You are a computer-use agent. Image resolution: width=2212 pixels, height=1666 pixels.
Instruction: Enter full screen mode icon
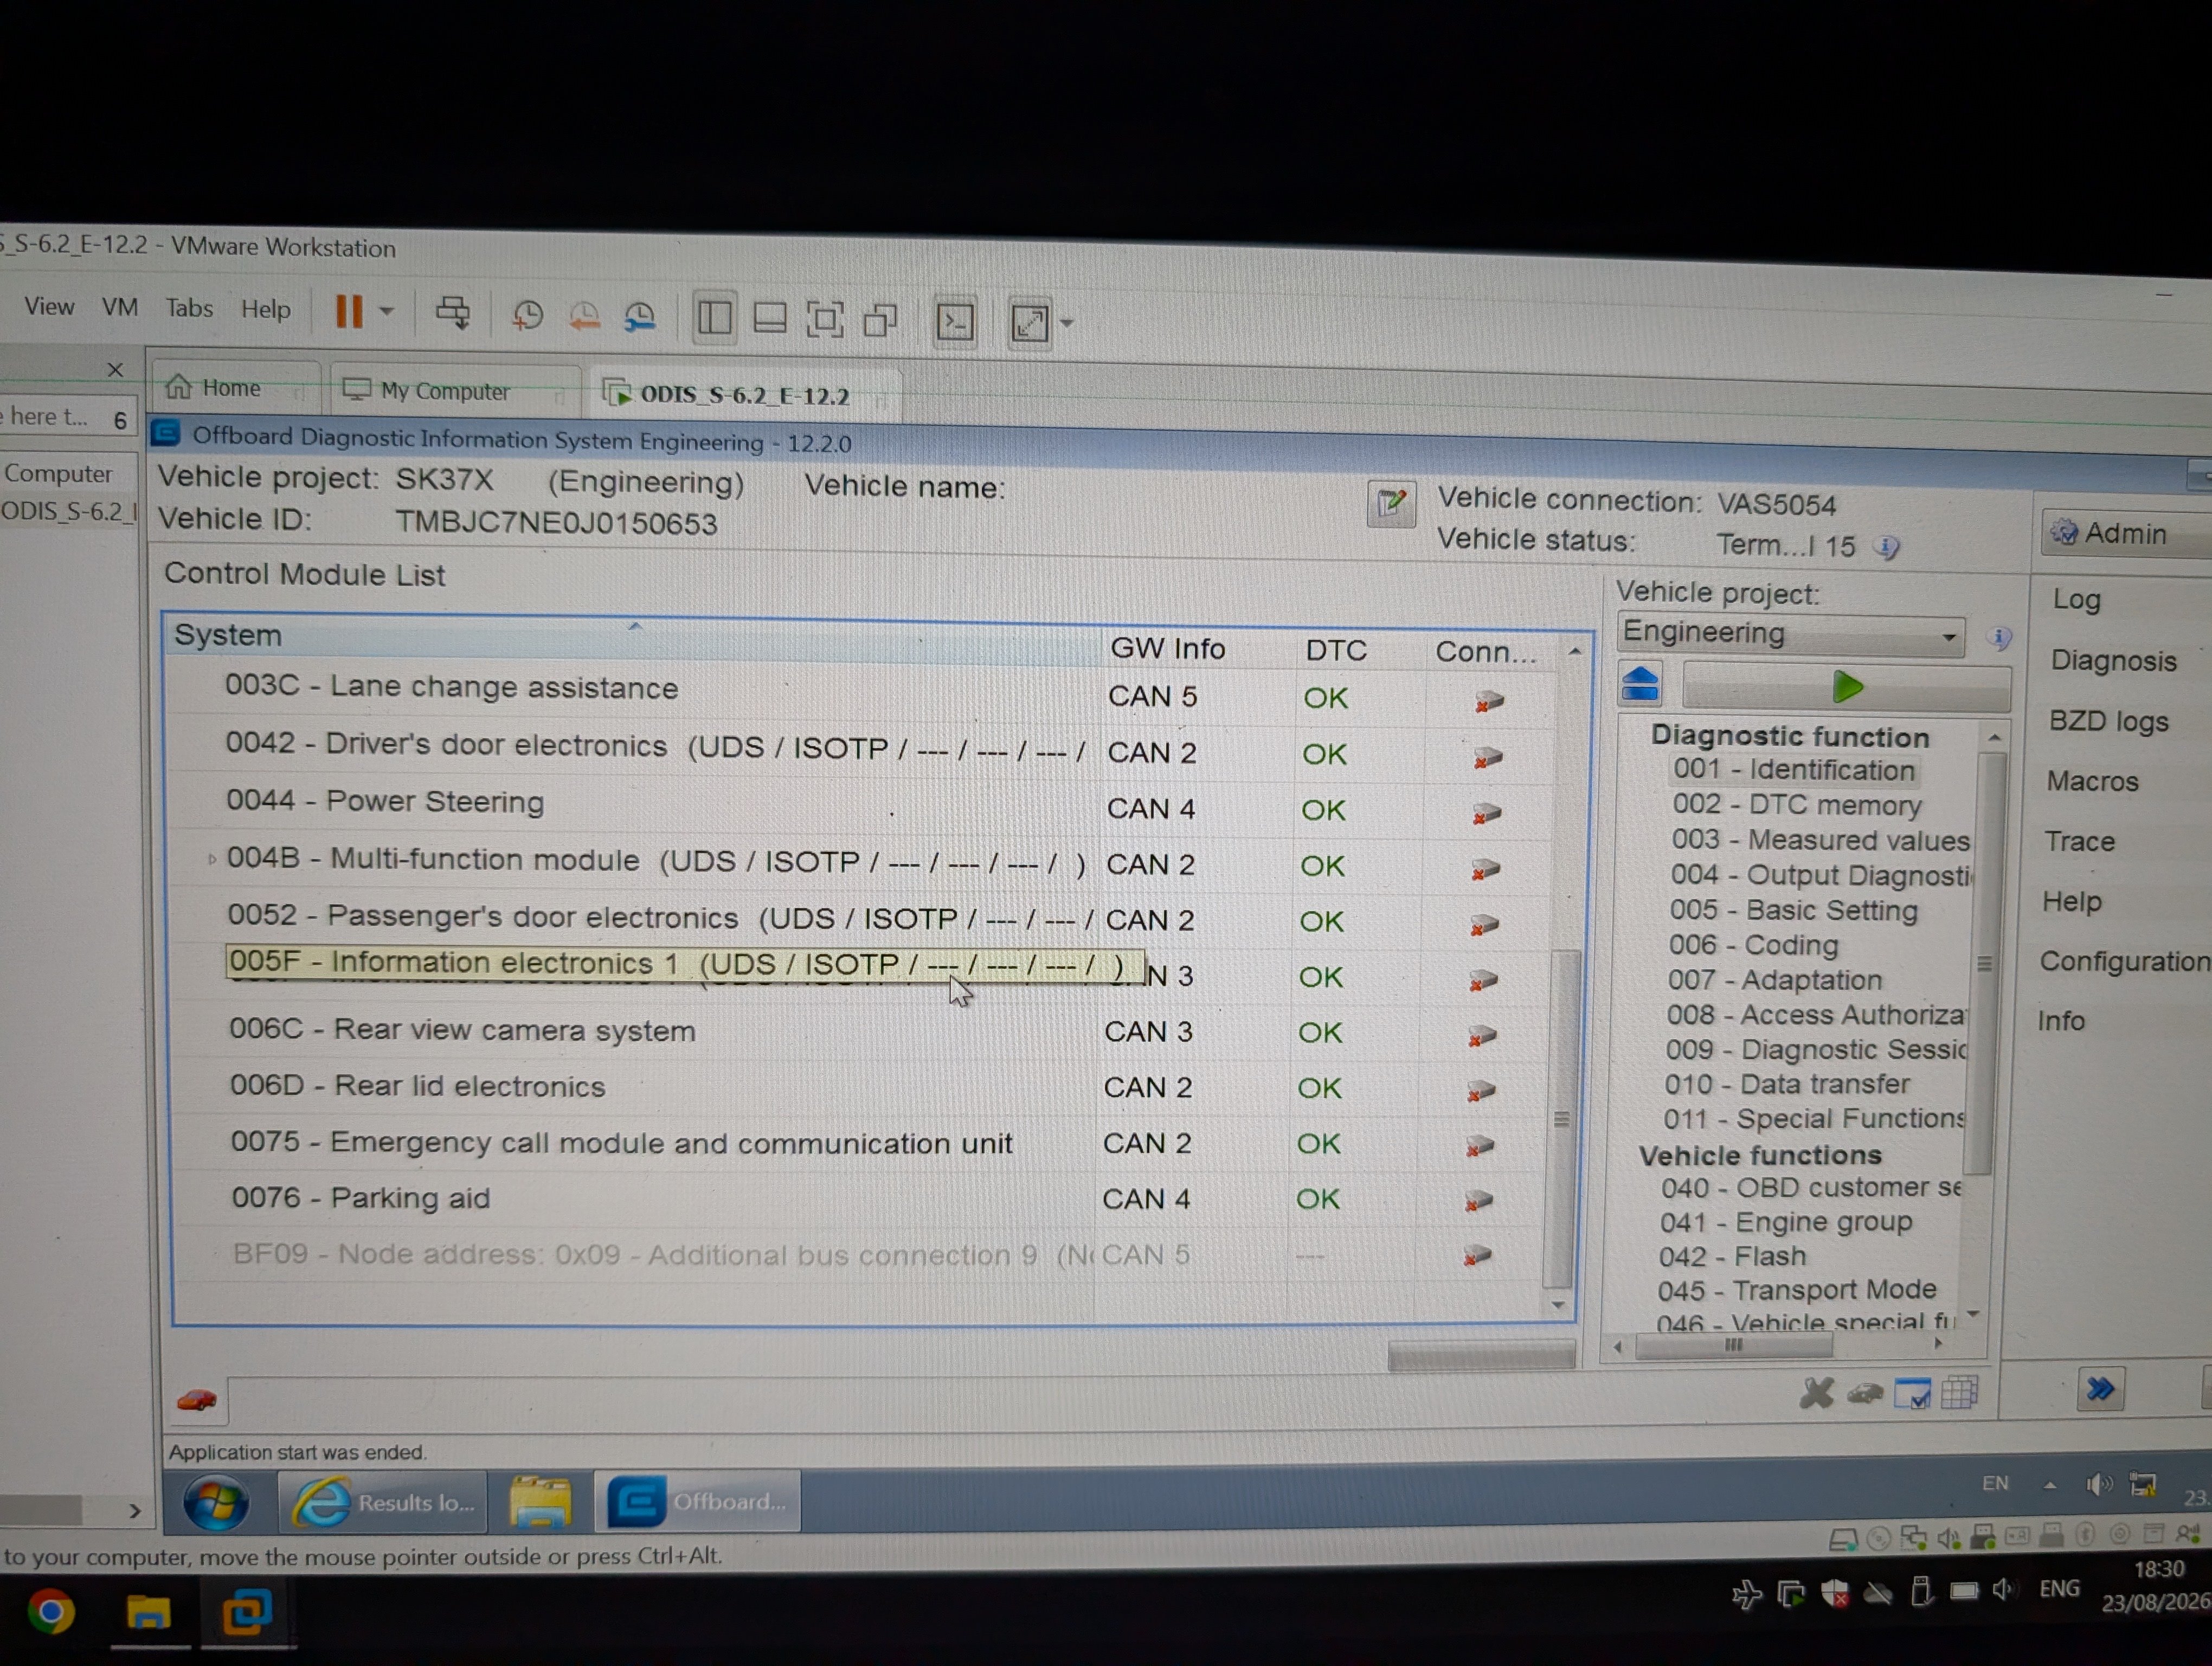(x=825, y=321)
